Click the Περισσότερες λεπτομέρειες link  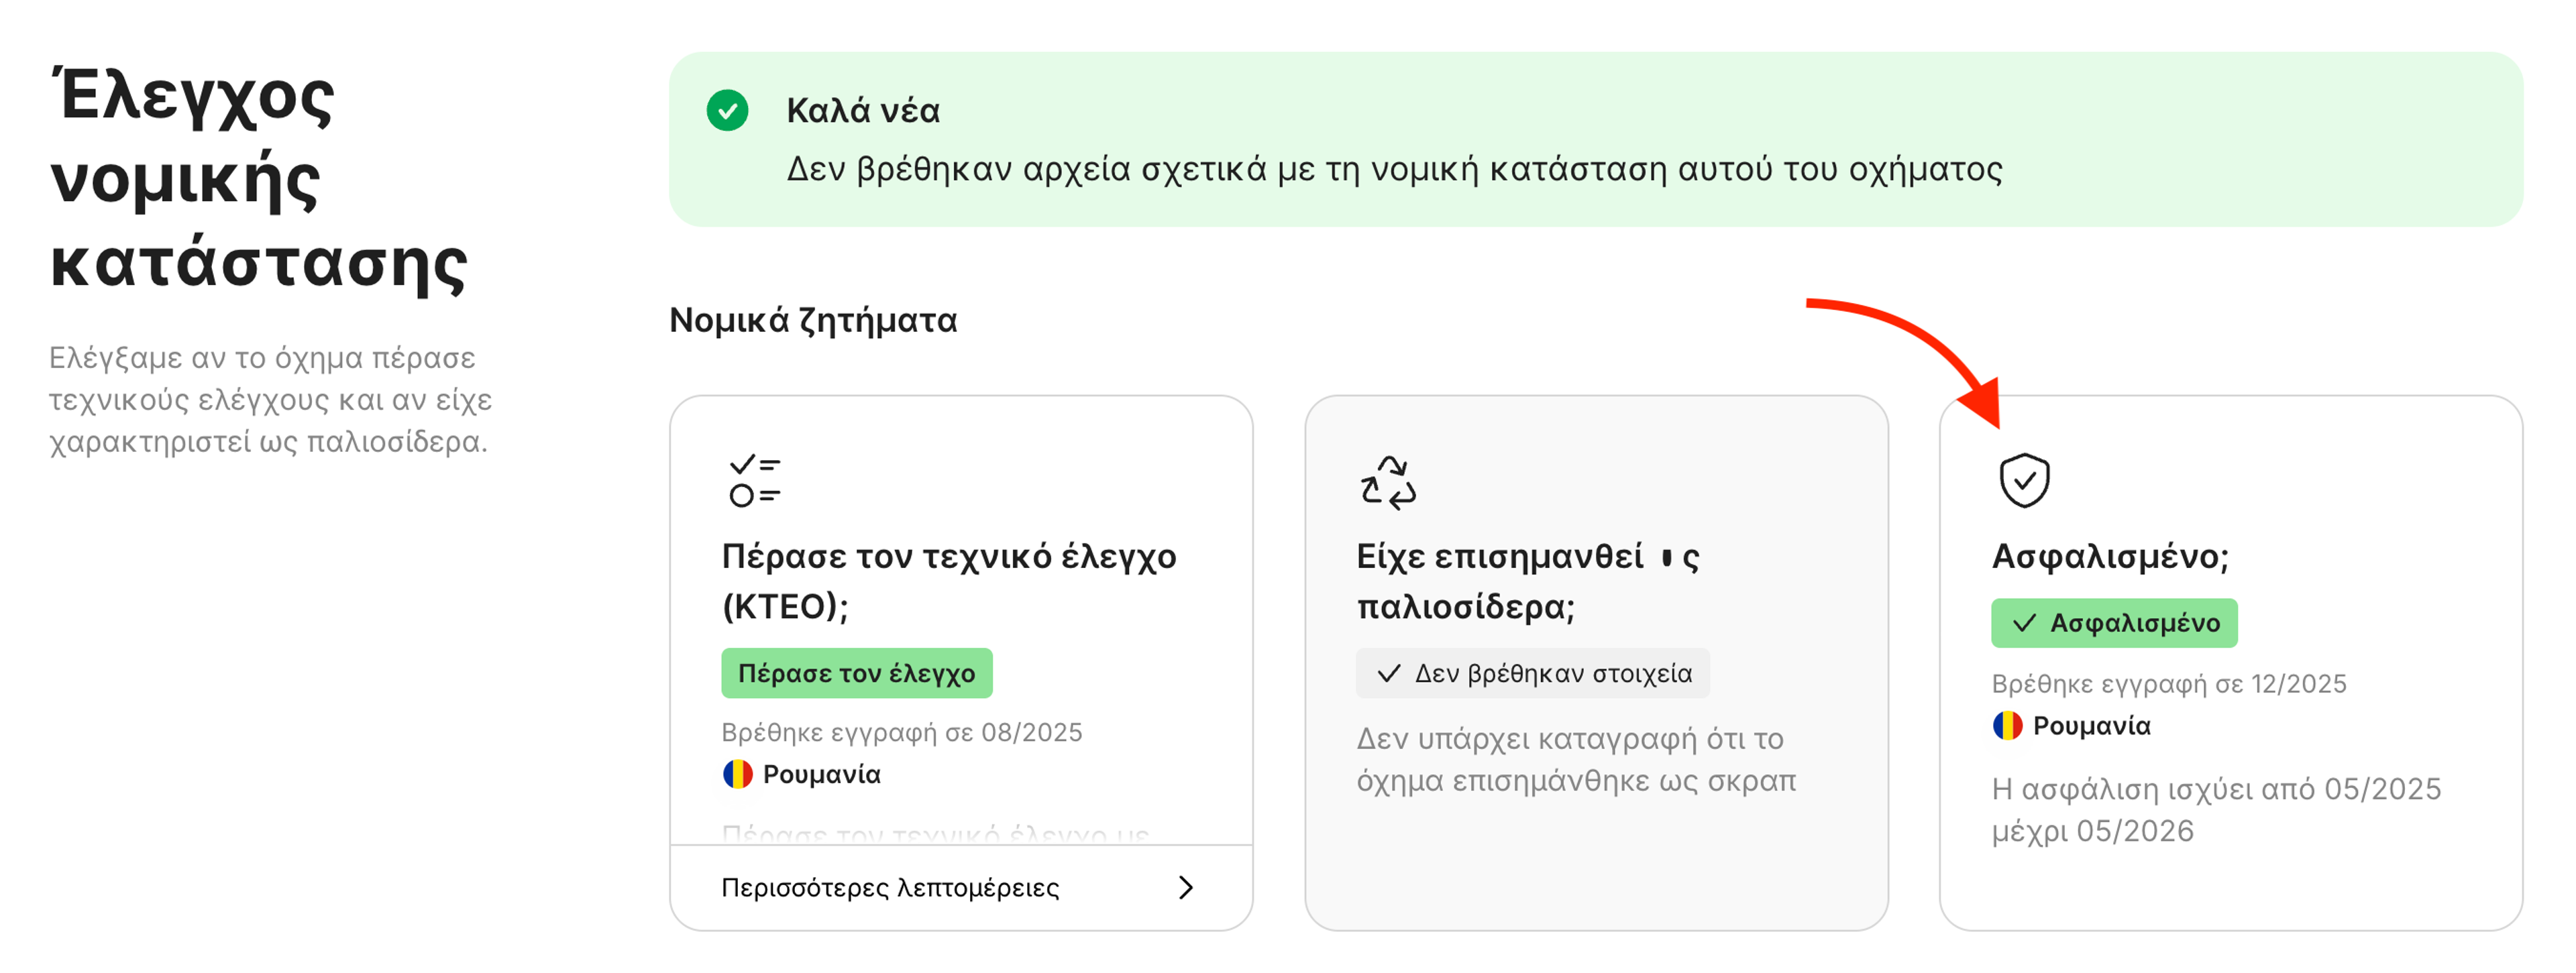[891, 887]
